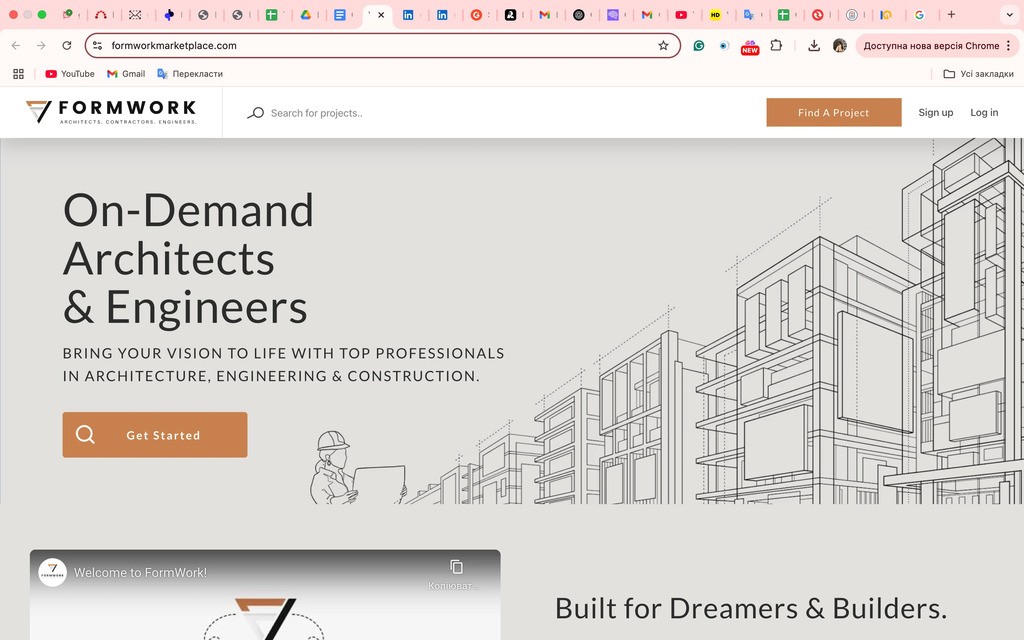Screen dimensions: 1024x640
Task: Bookmark this page with the star icon
Action: (x=663, y=46)
